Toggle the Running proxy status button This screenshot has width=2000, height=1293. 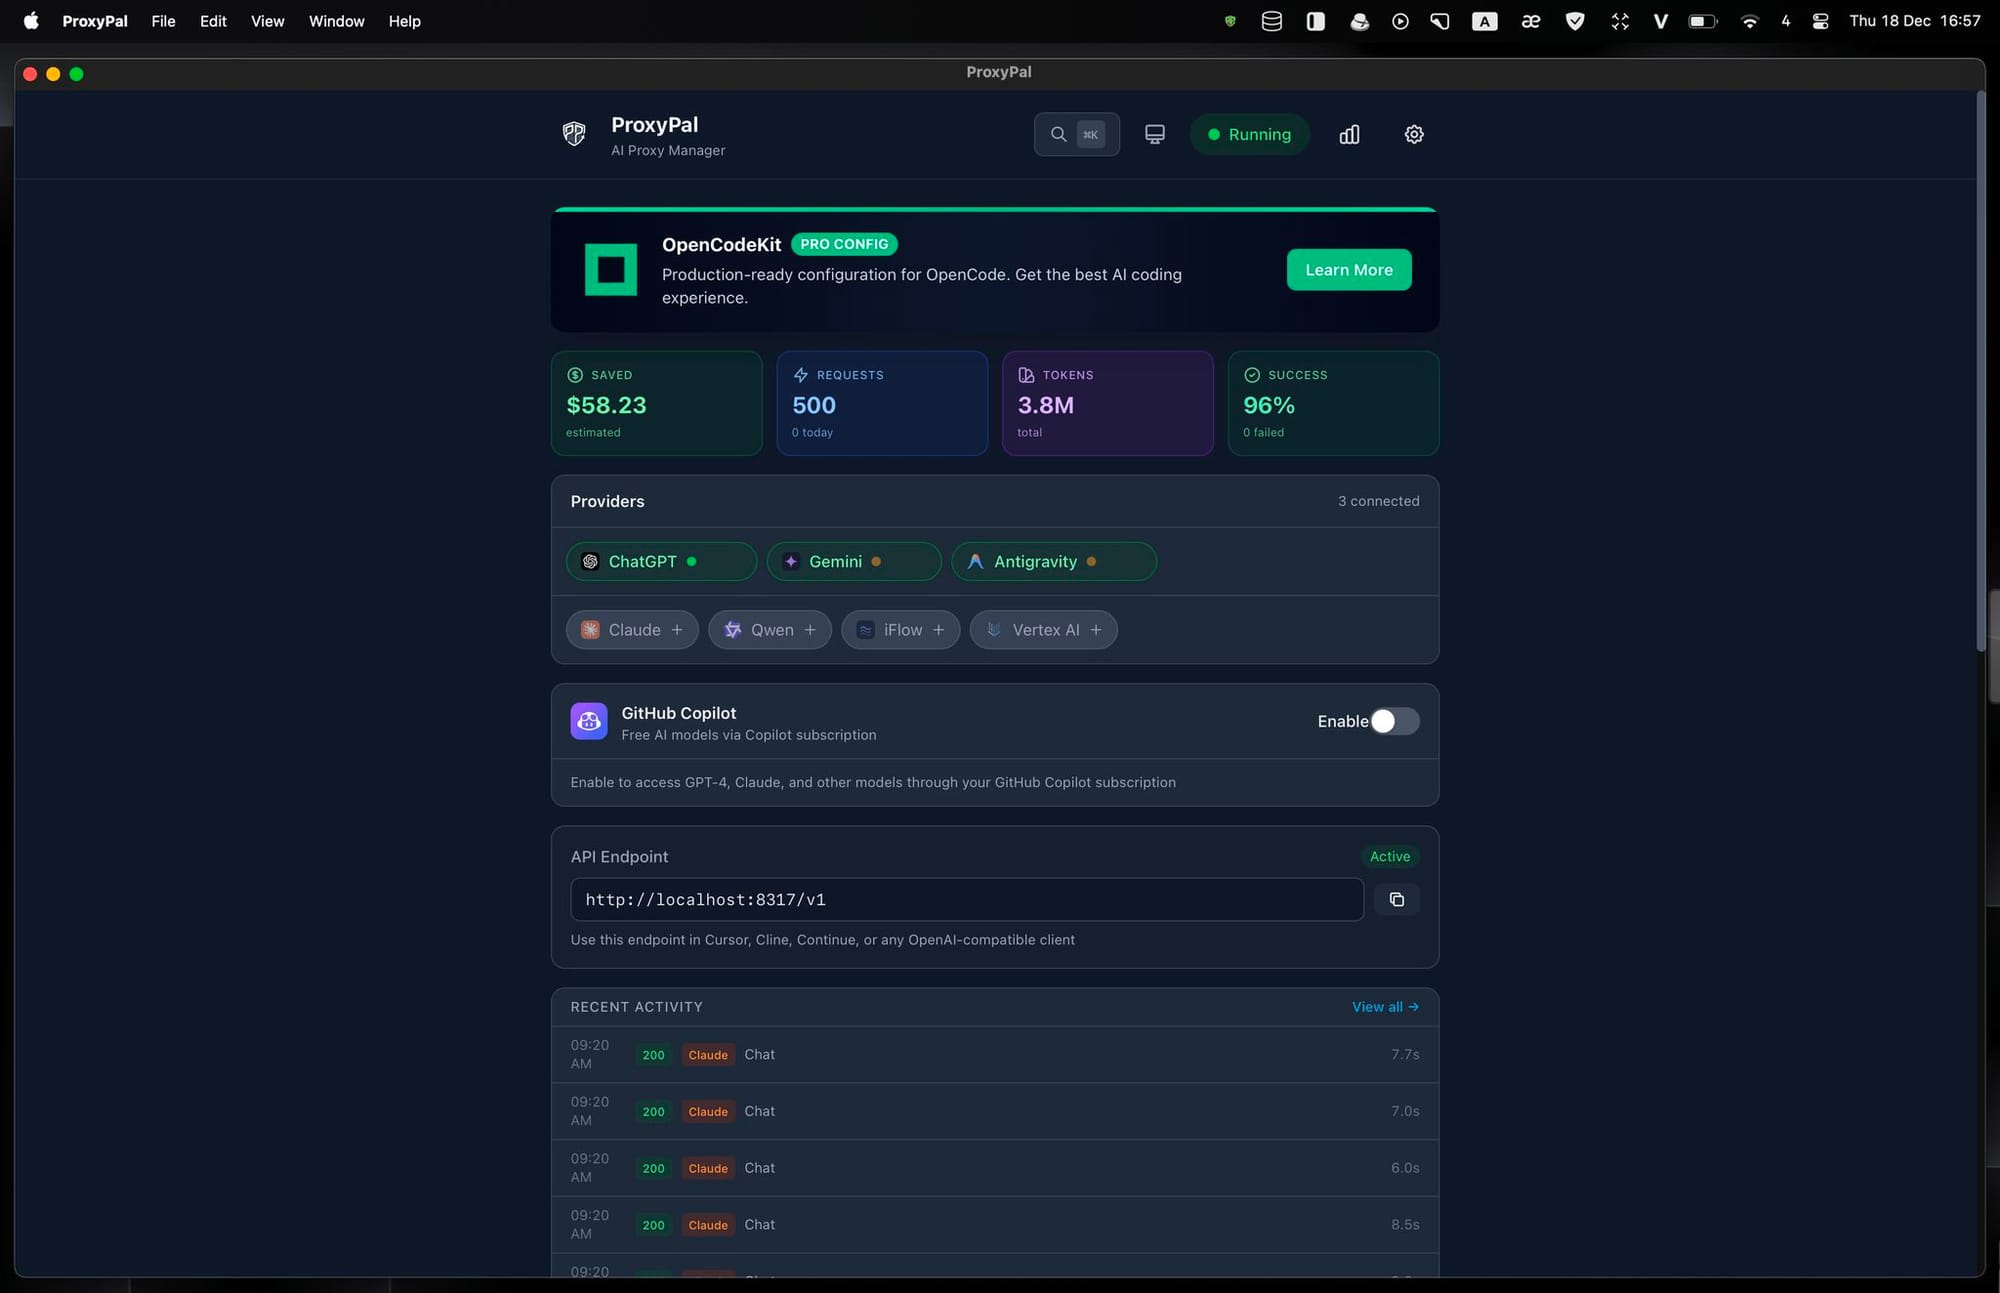point(1249,134)
